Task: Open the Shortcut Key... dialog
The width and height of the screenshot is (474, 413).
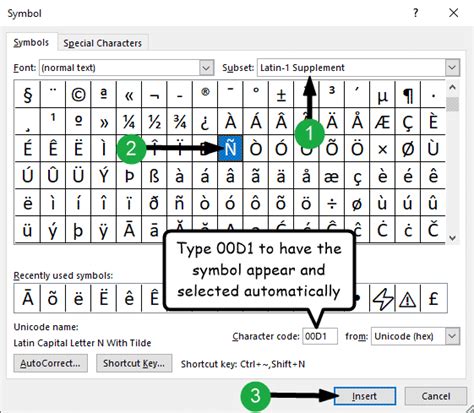Action: coord(134,363)
